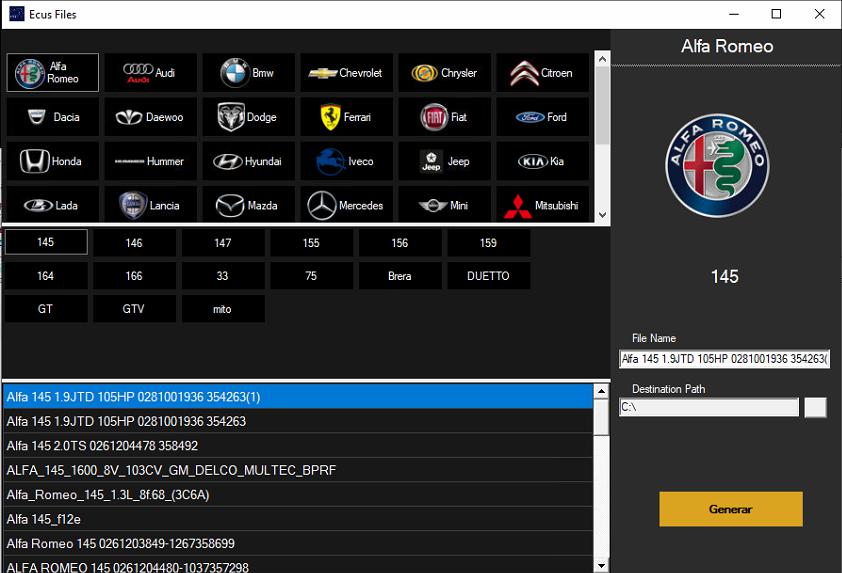The height and width of the screenshot is (573, 842).
Task: Choose the Mazda brand tile
Action: pyautogui.click(x=249, y=205)
